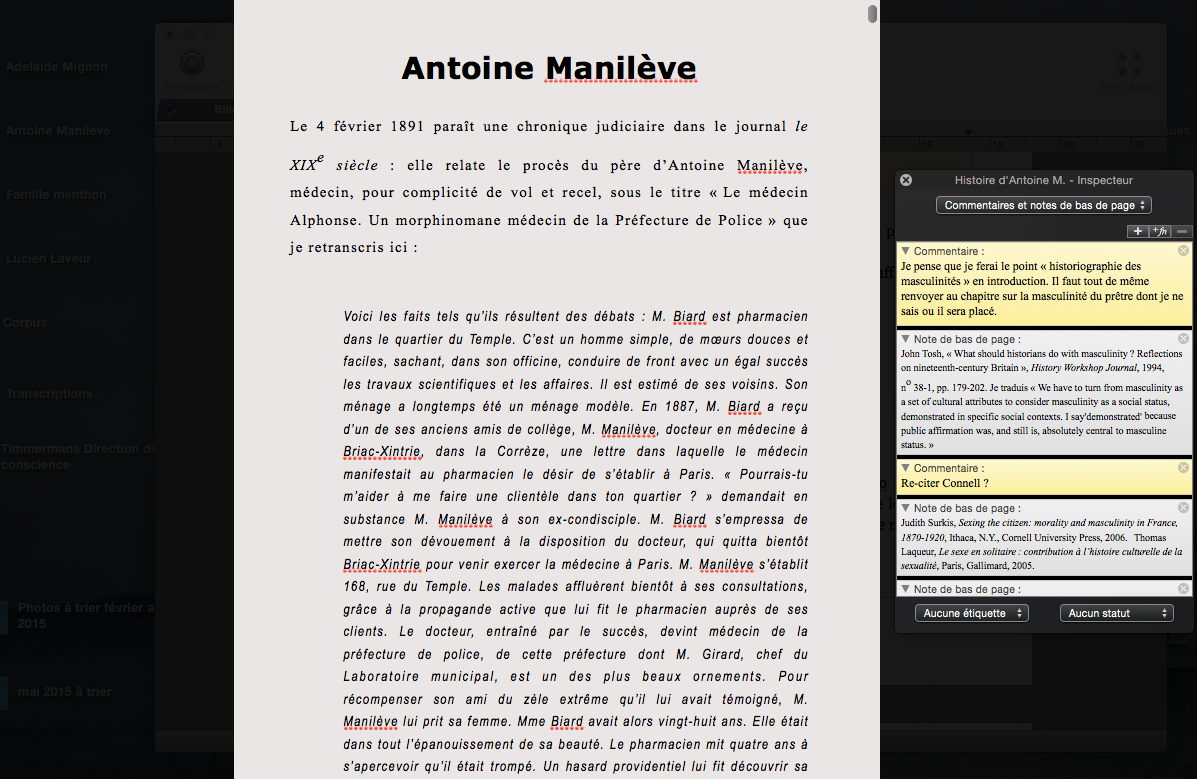
Task: Open the 'Aucune étiquette' label dropdown
Action: tap(972, 613)
